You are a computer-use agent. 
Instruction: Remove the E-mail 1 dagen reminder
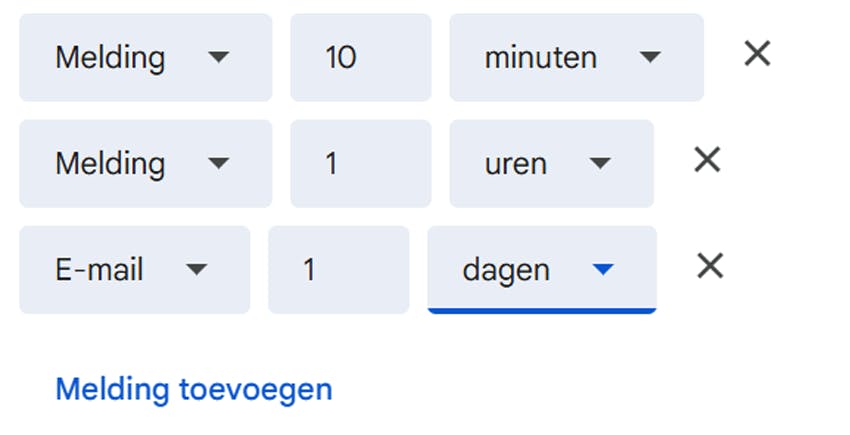(x=709, y=266)
